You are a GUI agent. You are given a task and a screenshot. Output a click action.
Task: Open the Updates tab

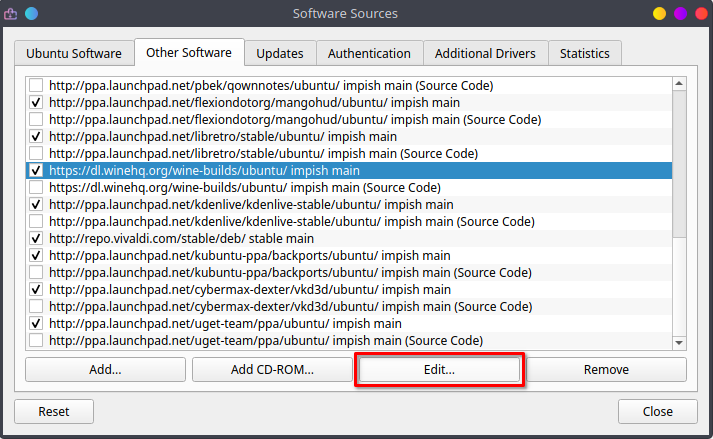coord(280,53)
